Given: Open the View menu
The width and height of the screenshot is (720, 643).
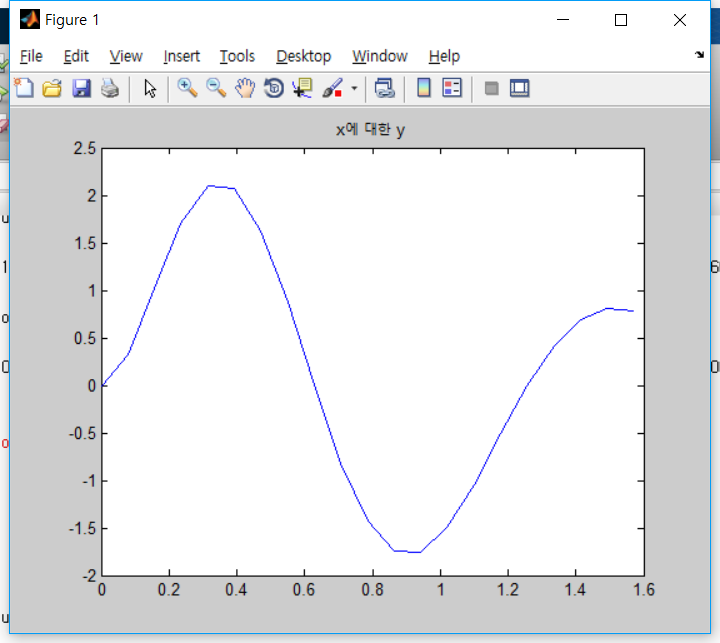Looking at the screenshot, I should [126, 56].
